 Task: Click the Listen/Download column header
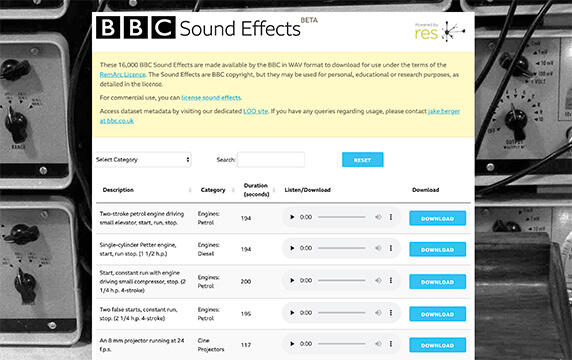(x=308, y=190)
